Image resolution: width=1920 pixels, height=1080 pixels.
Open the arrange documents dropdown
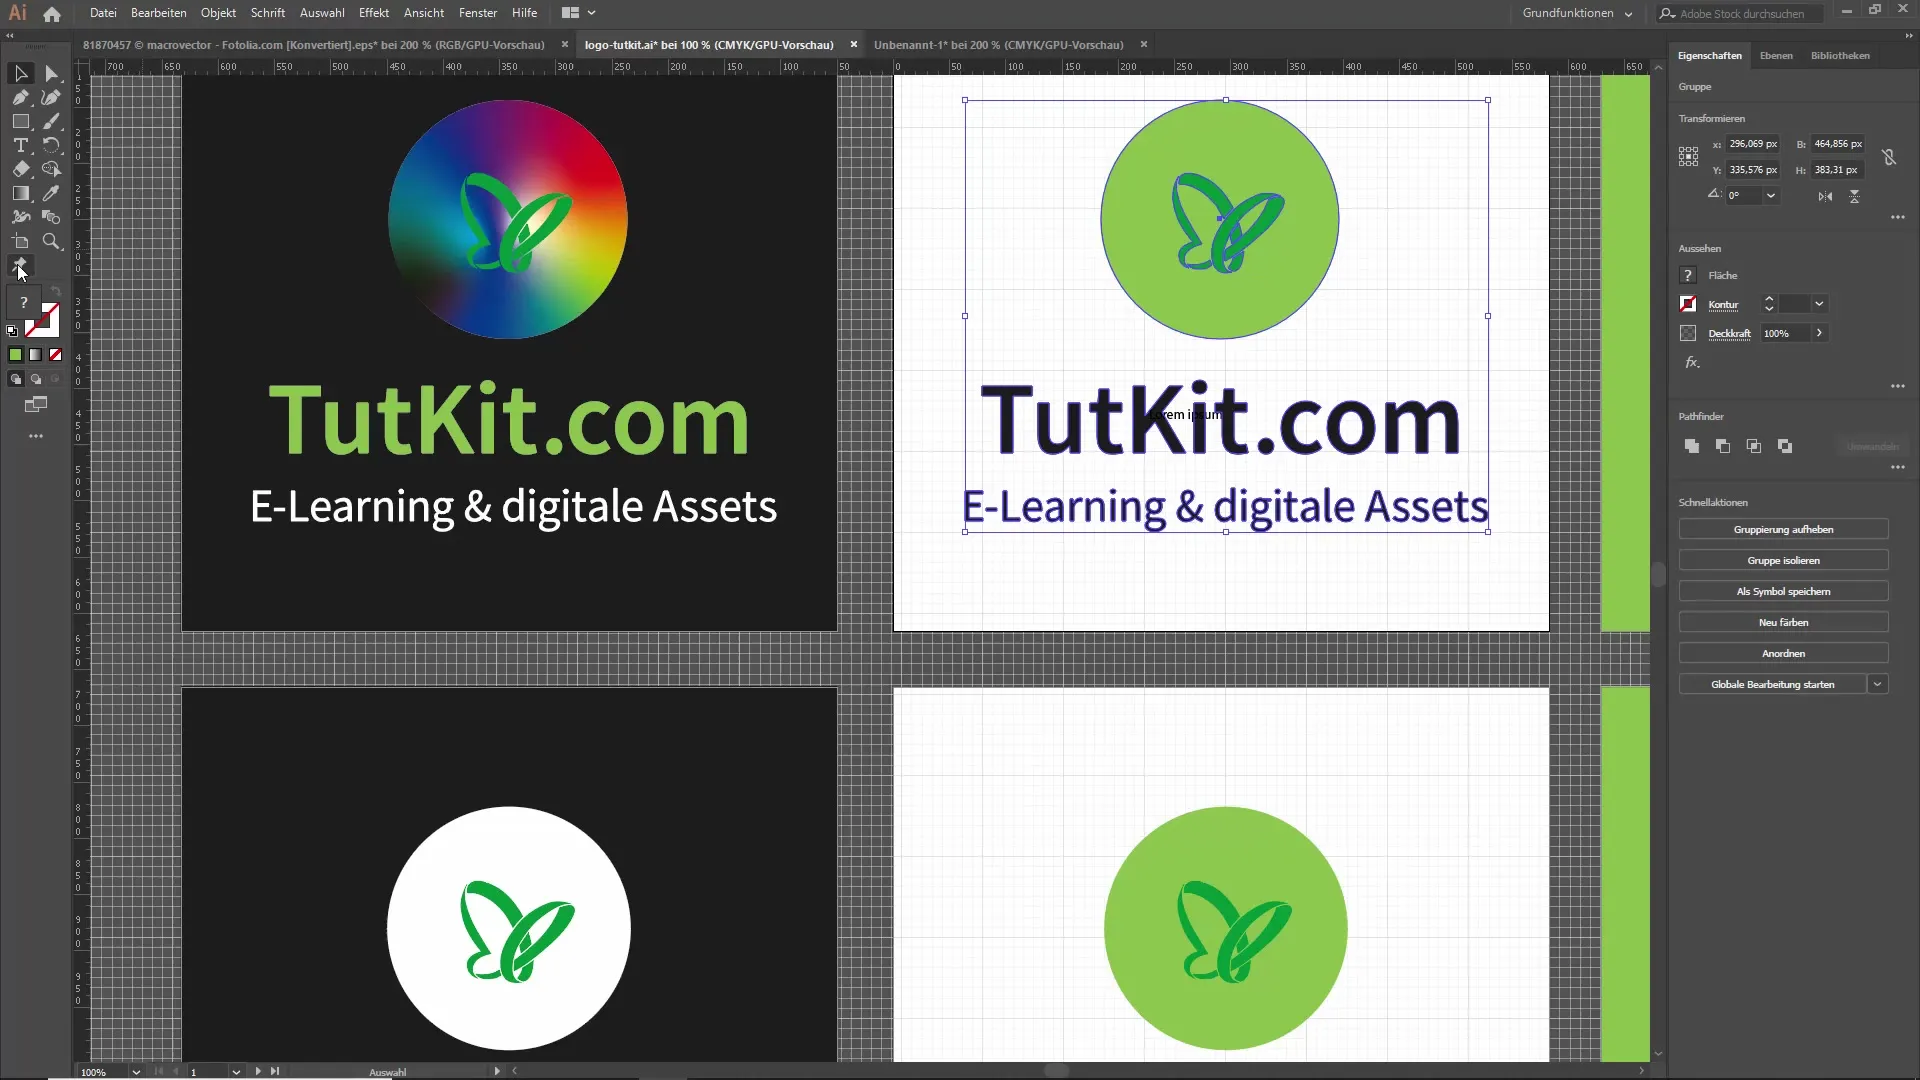click(x=578, y=13)
